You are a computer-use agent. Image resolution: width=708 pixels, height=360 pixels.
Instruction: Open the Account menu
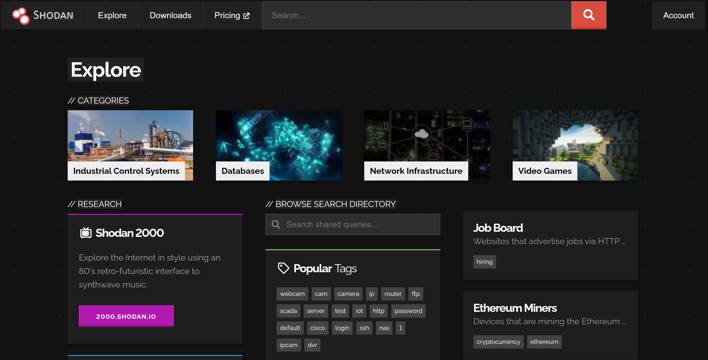(x=678, y=15)
